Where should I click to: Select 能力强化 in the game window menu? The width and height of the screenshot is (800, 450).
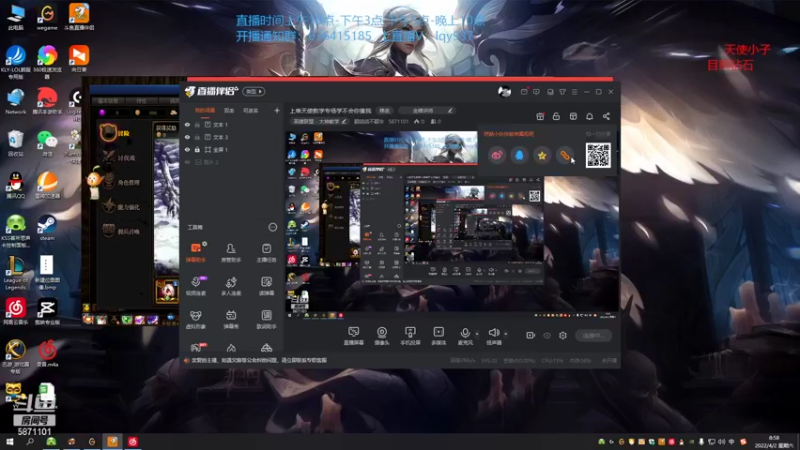(x=119, y=207)
